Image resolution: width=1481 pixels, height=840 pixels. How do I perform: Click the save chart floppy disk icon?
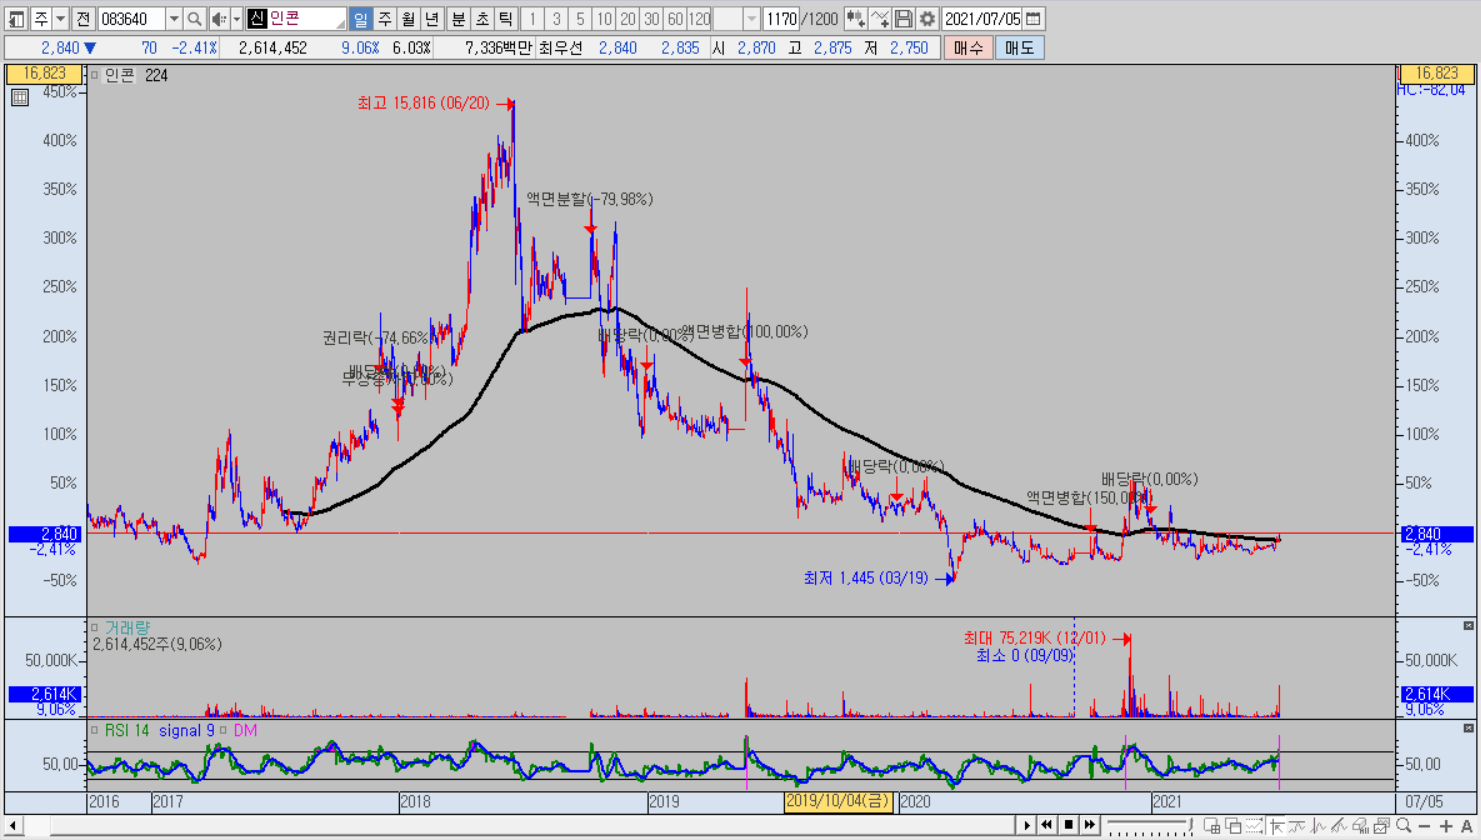(903, 19)
